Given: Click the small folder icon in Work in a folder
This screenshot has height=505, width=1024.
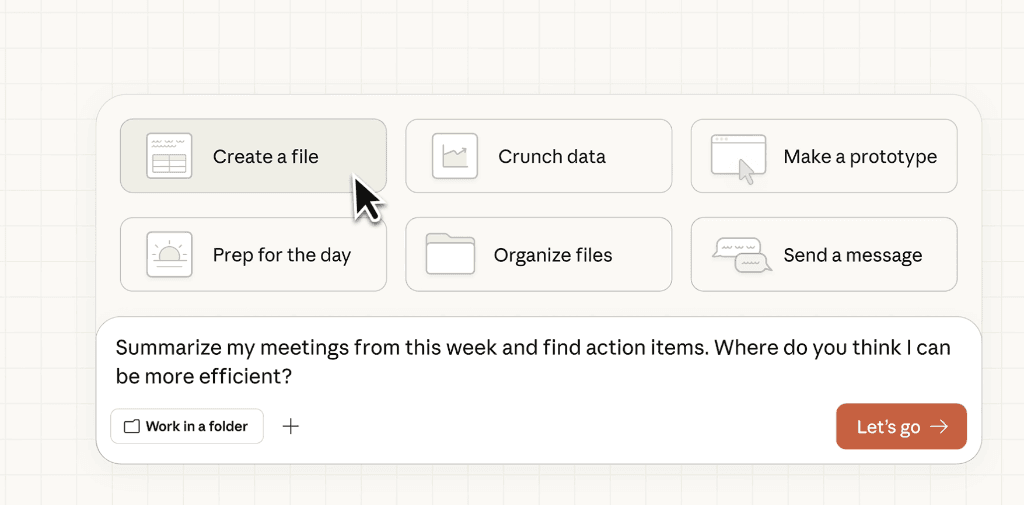Looking at the screenshot, I should click(132, 427).
